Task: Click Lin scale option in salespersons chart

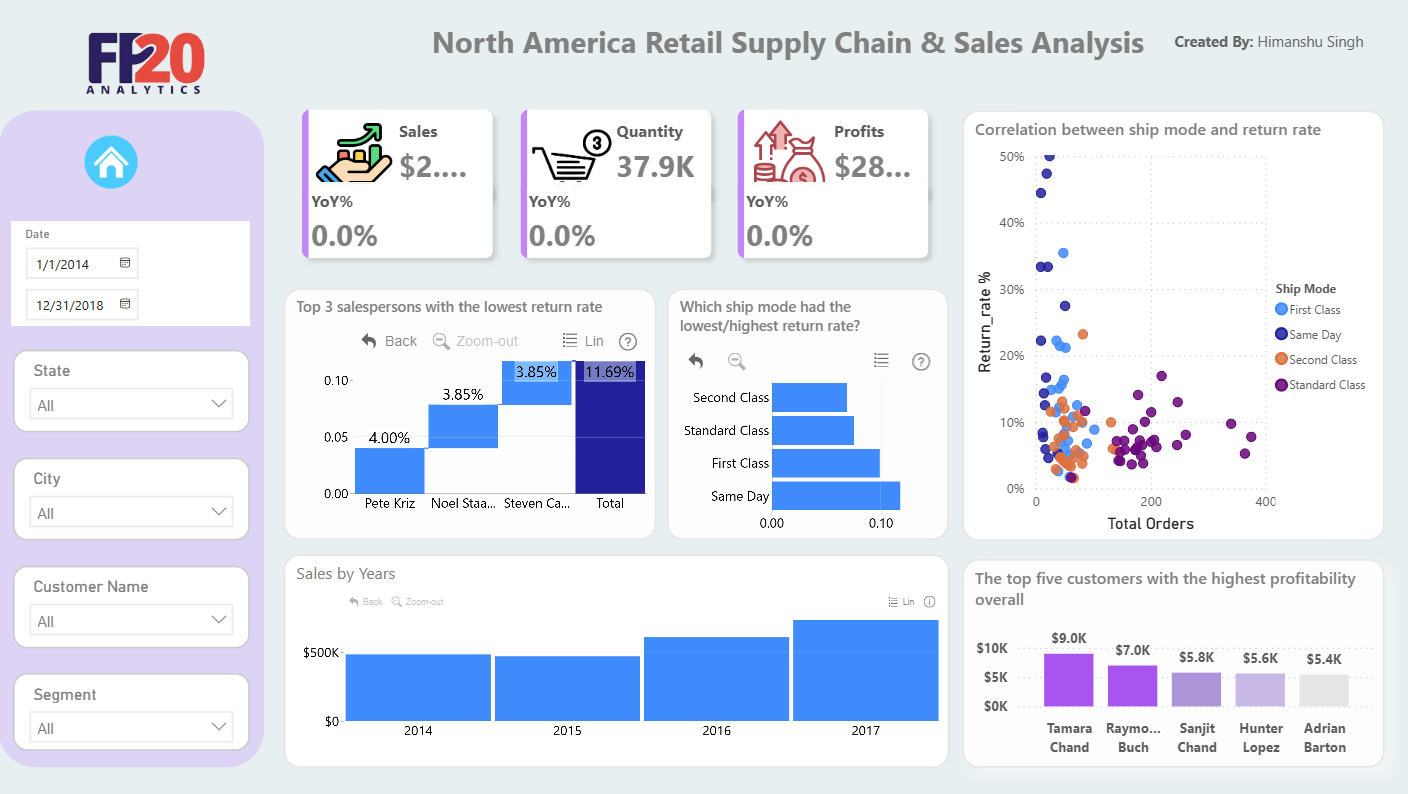Action: click(583, 341)
